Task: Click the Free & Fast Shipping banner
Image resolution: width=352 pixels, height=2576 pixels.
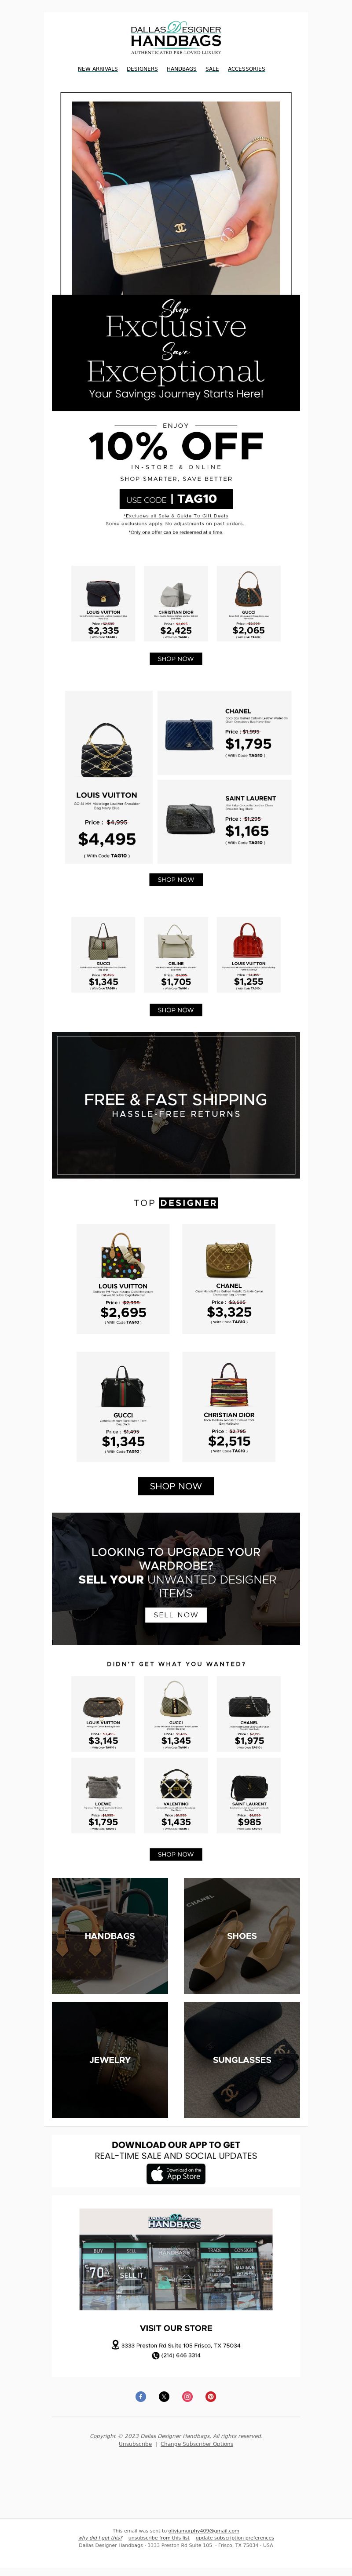Action: [176, 1106]
